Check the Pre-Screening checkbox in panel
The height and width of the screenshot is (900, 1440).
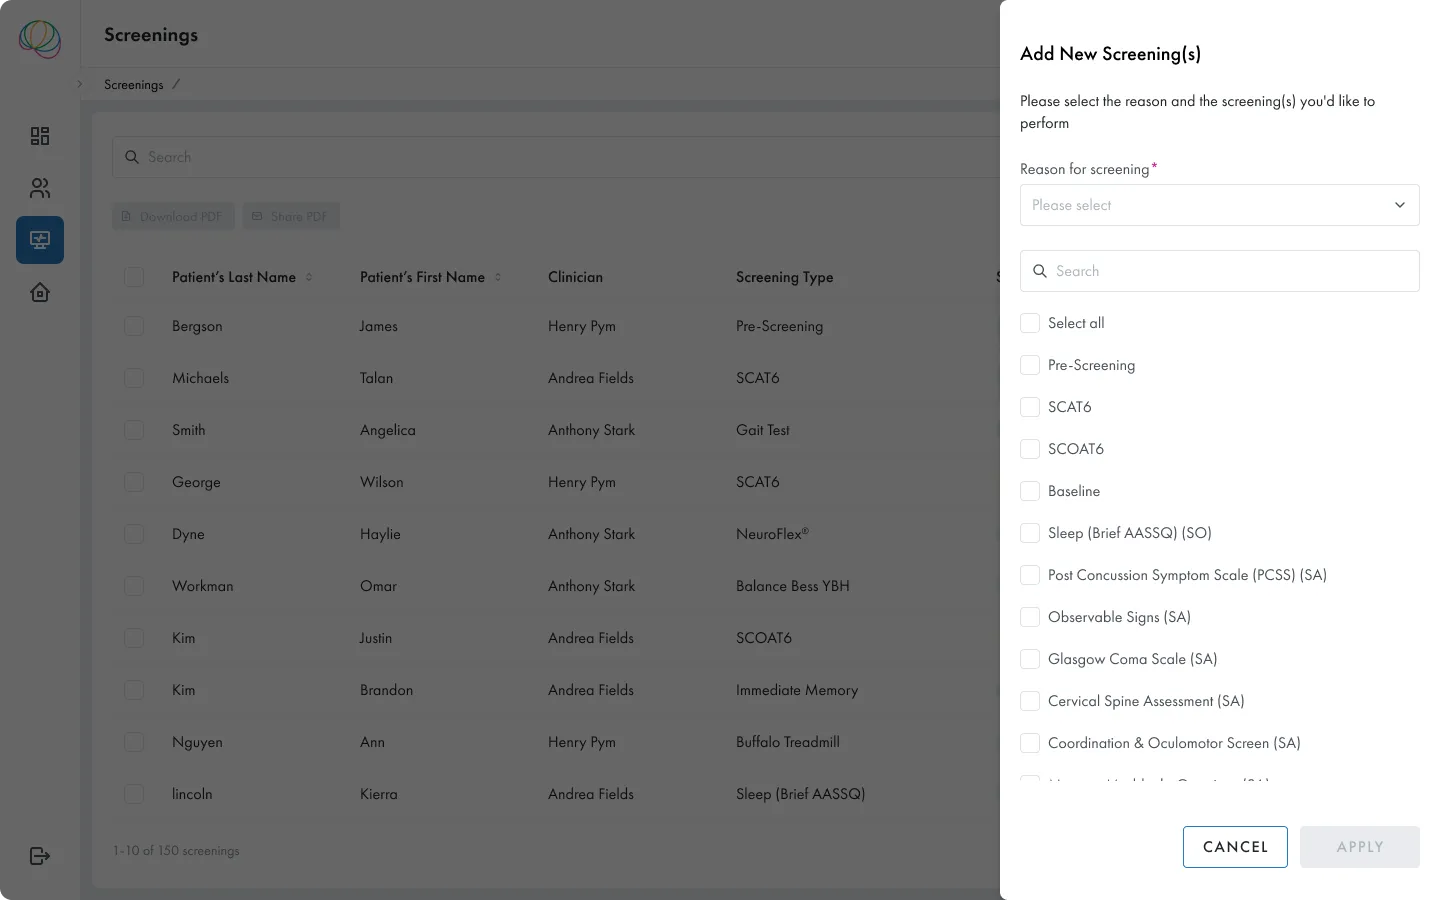1030,365
